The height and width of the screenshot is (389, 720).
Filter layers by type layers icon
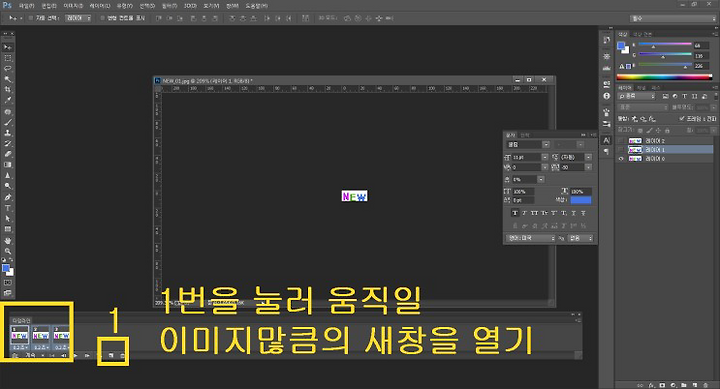684,96
